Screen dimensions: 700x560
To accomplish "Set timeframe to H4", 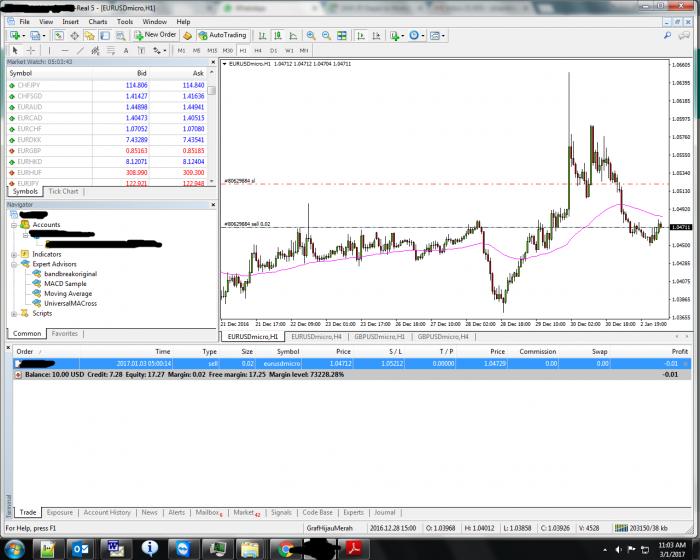I will tap(258, 50).
